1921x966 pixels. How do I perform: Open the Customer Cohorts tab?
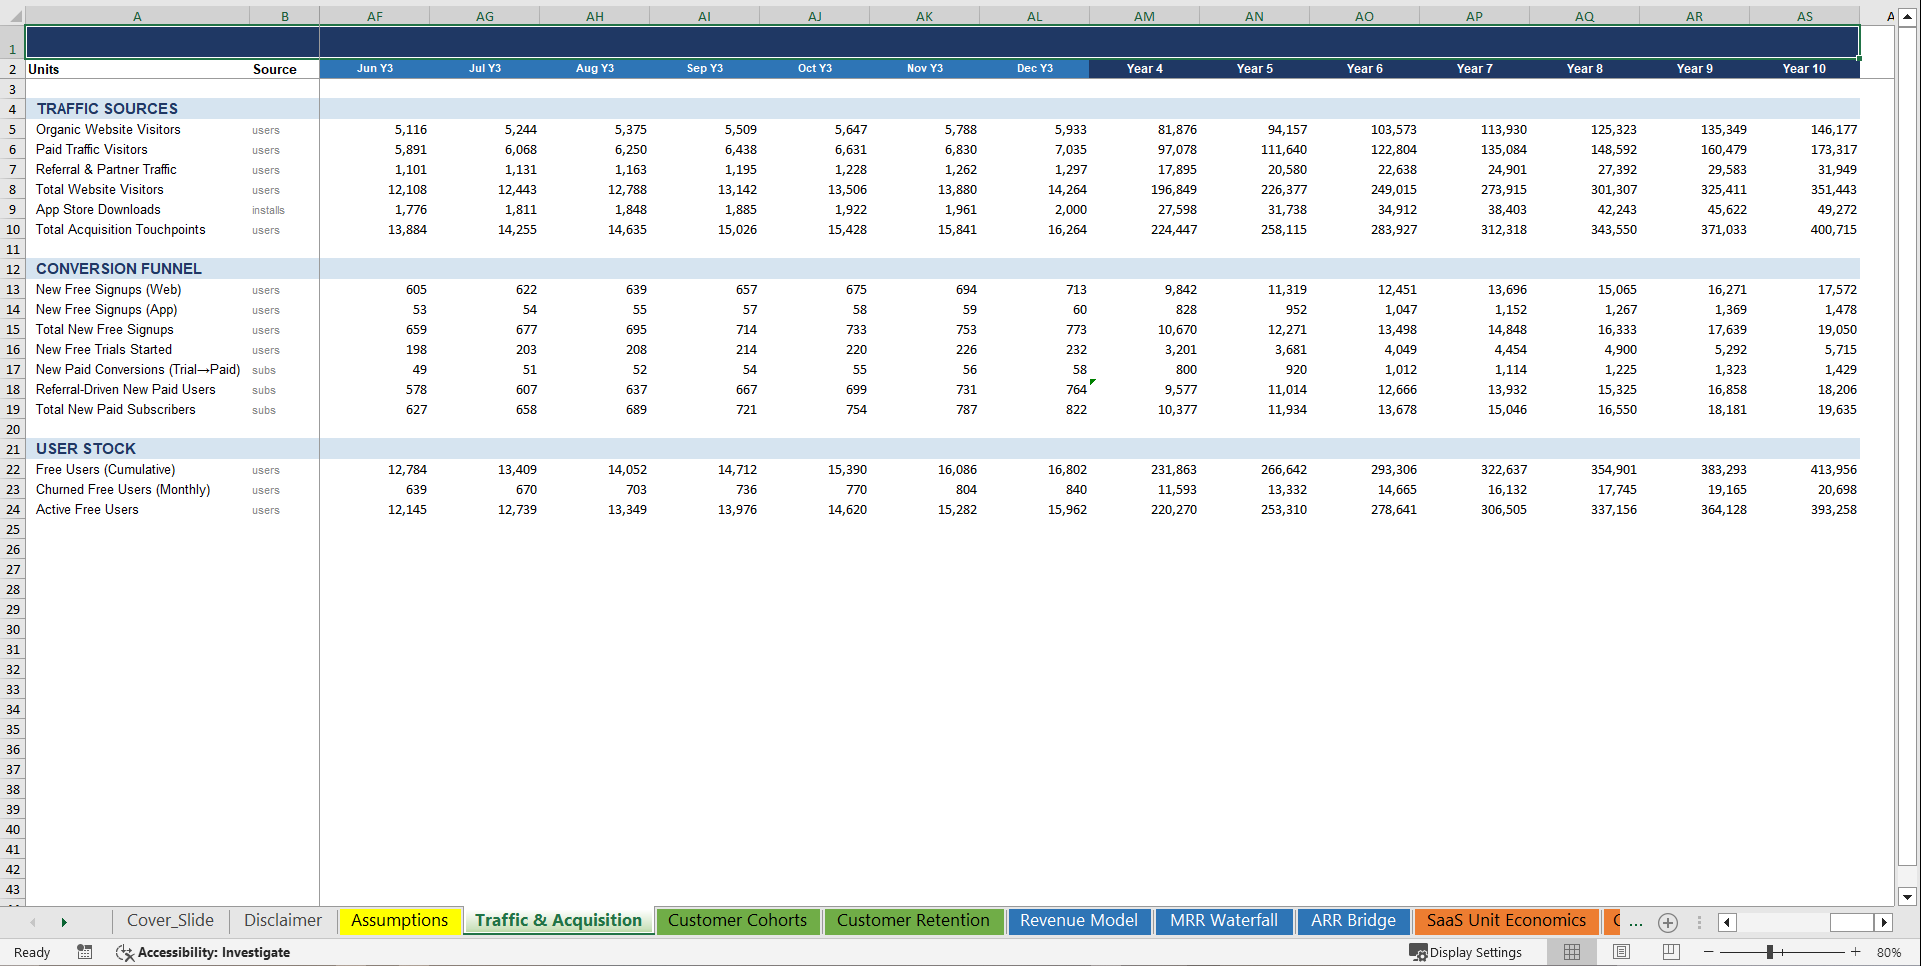point(738,920)
